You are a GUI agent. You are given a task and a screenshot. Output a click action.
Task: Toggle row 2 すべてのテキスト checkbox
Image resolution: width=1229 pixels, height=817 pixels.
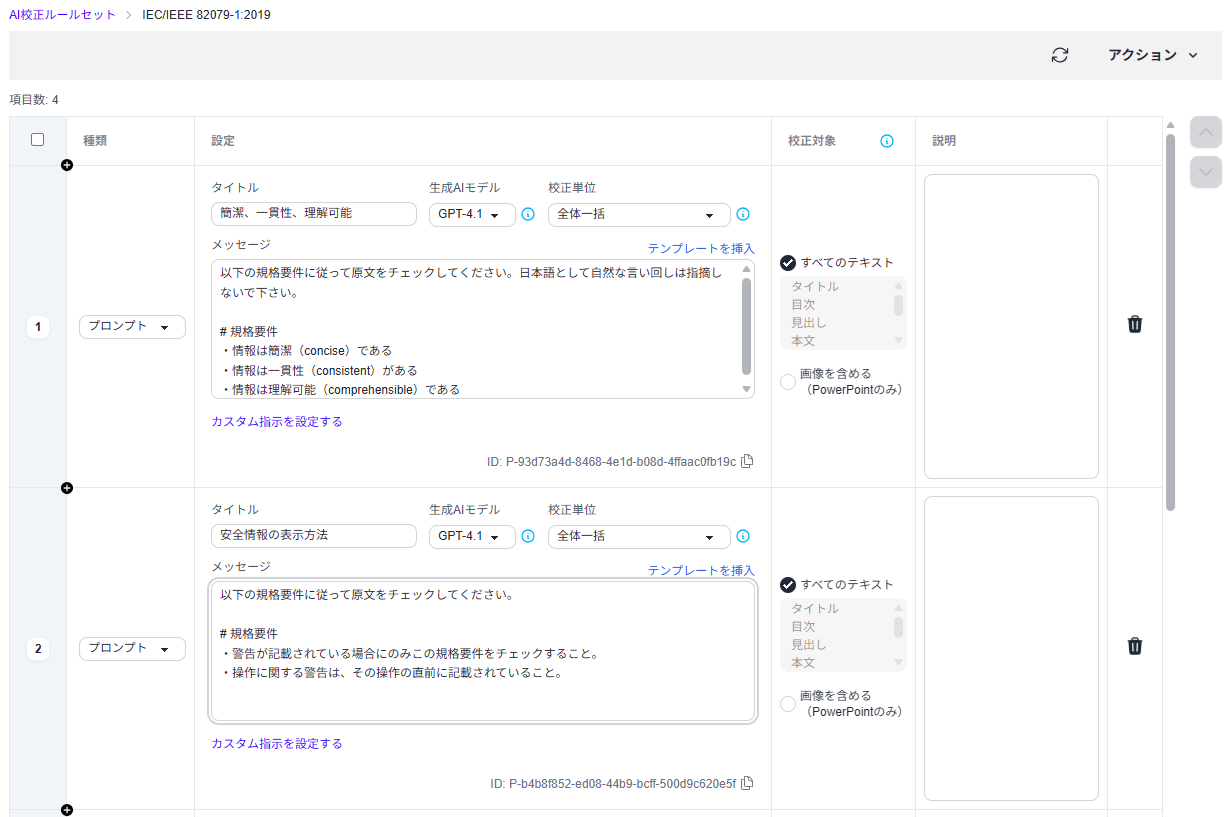click(788, 585)
